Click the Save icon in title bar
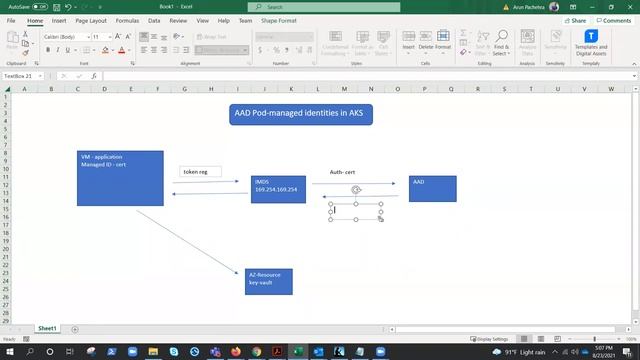 [57, 7]
